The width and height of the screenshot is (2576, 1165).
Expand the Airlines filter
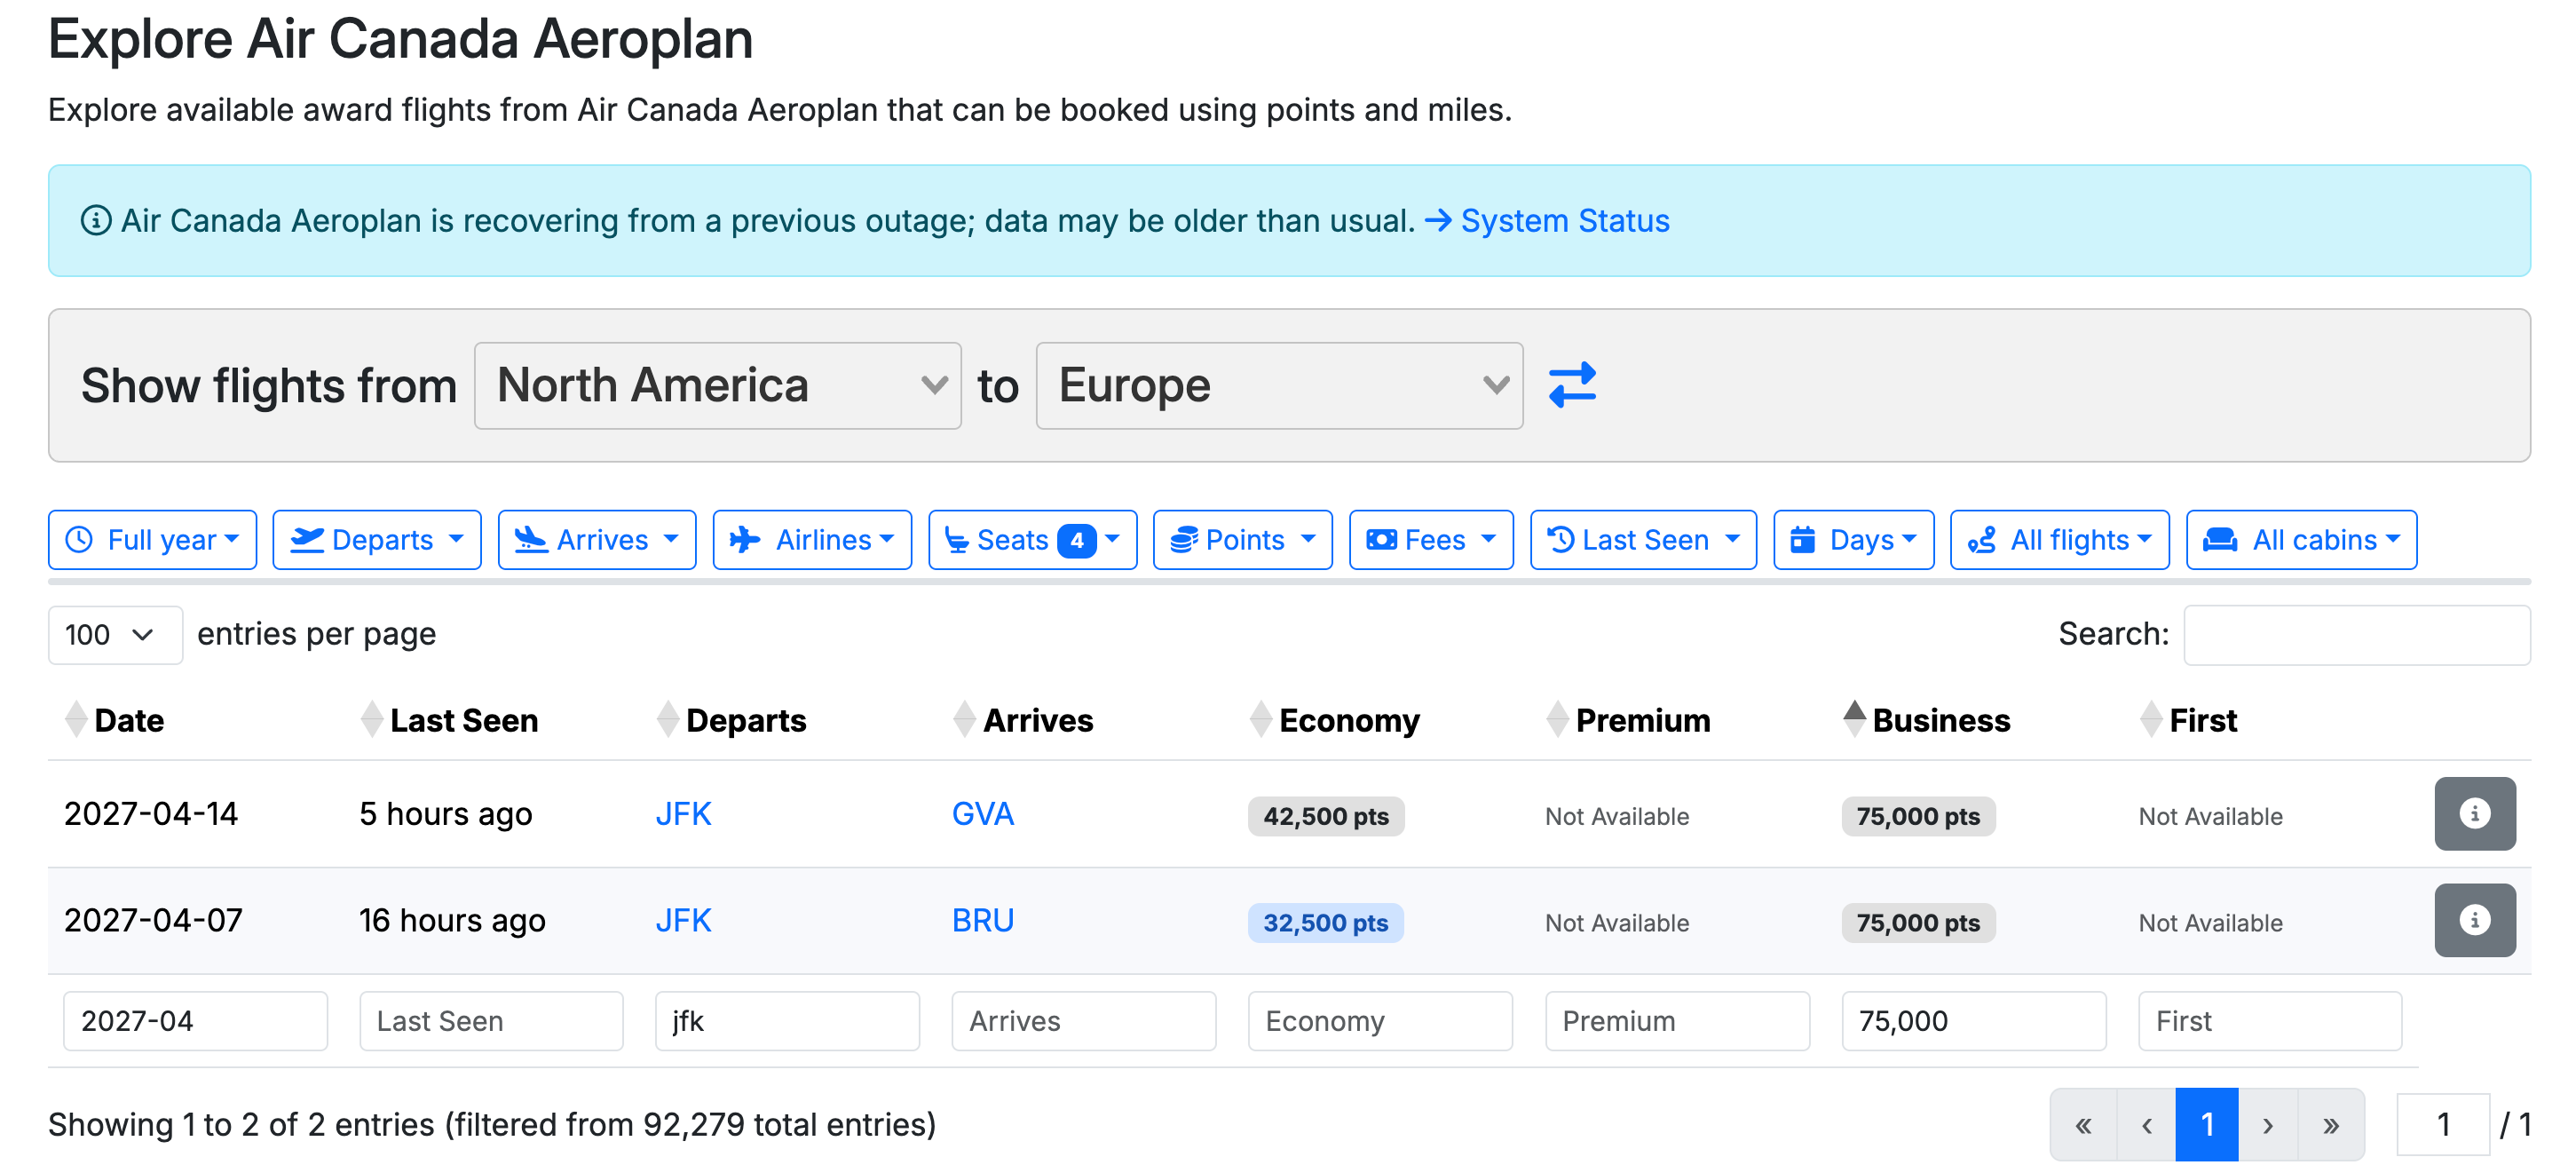pos(812,540)
